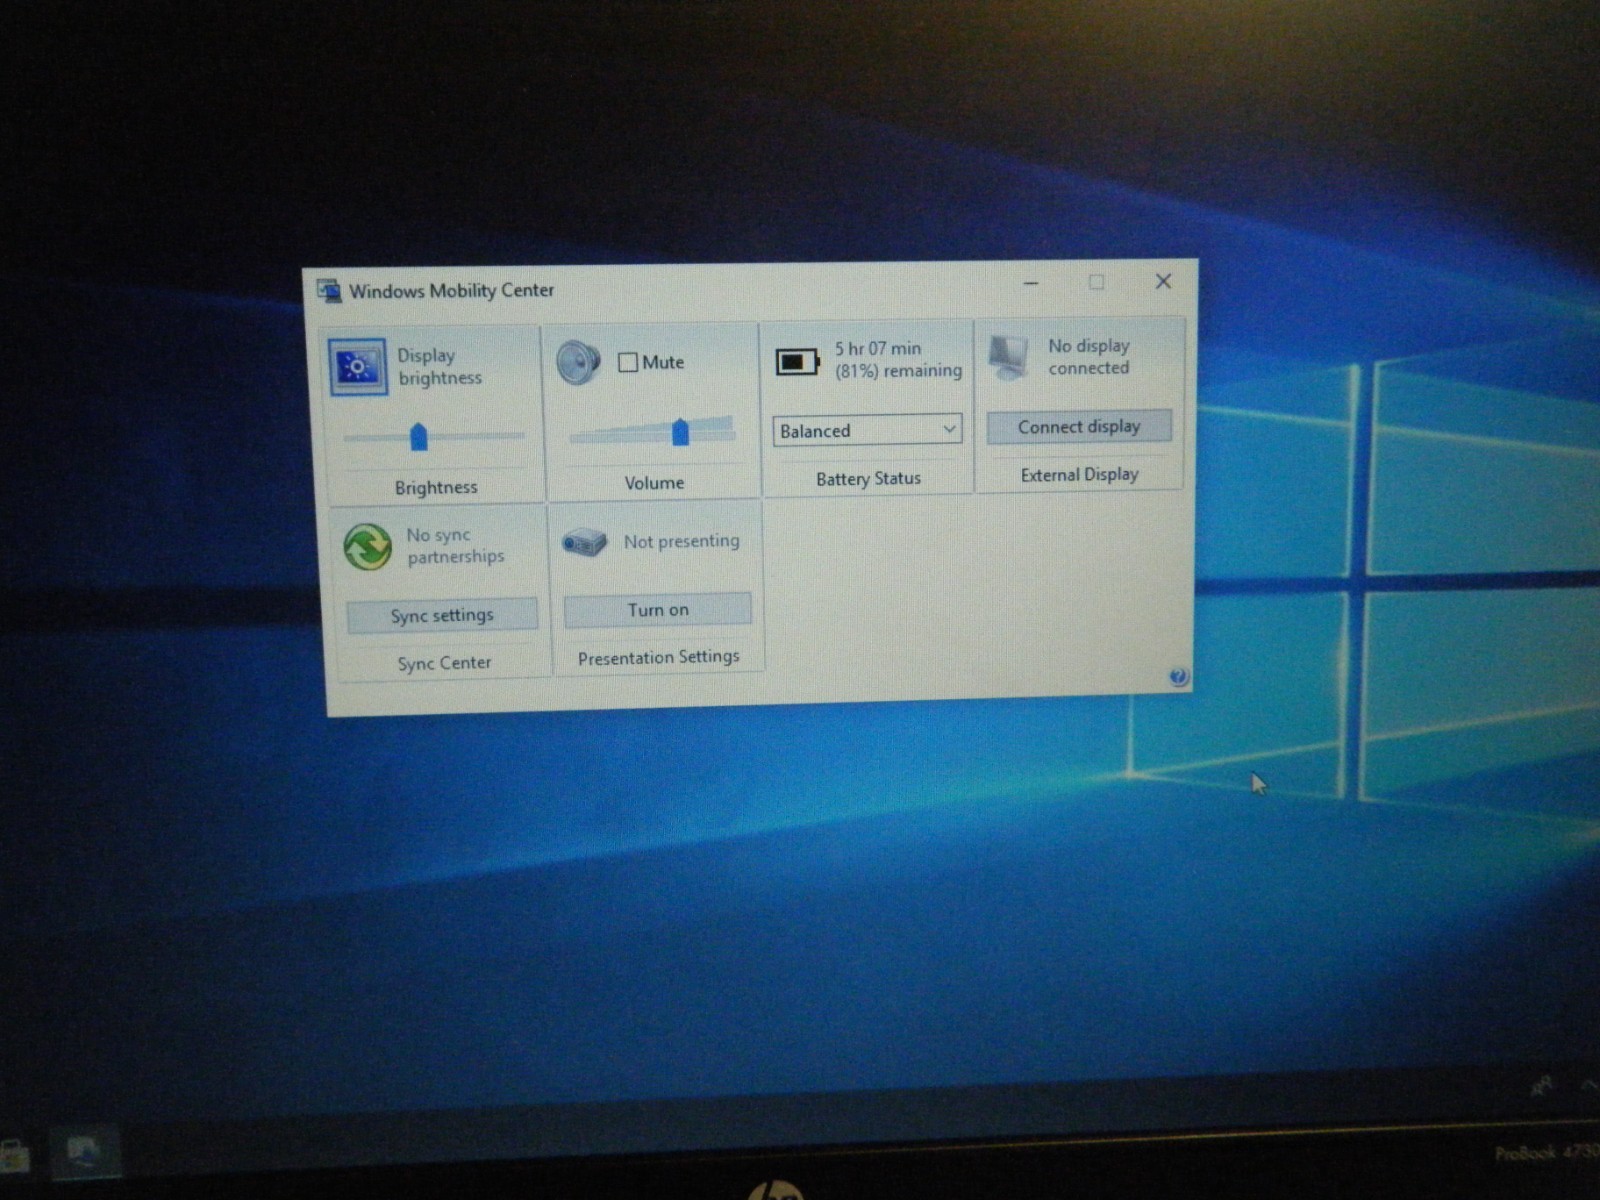Click the Sync settings button
This screenshot has width=1600, height=1200.
(442, 615)
